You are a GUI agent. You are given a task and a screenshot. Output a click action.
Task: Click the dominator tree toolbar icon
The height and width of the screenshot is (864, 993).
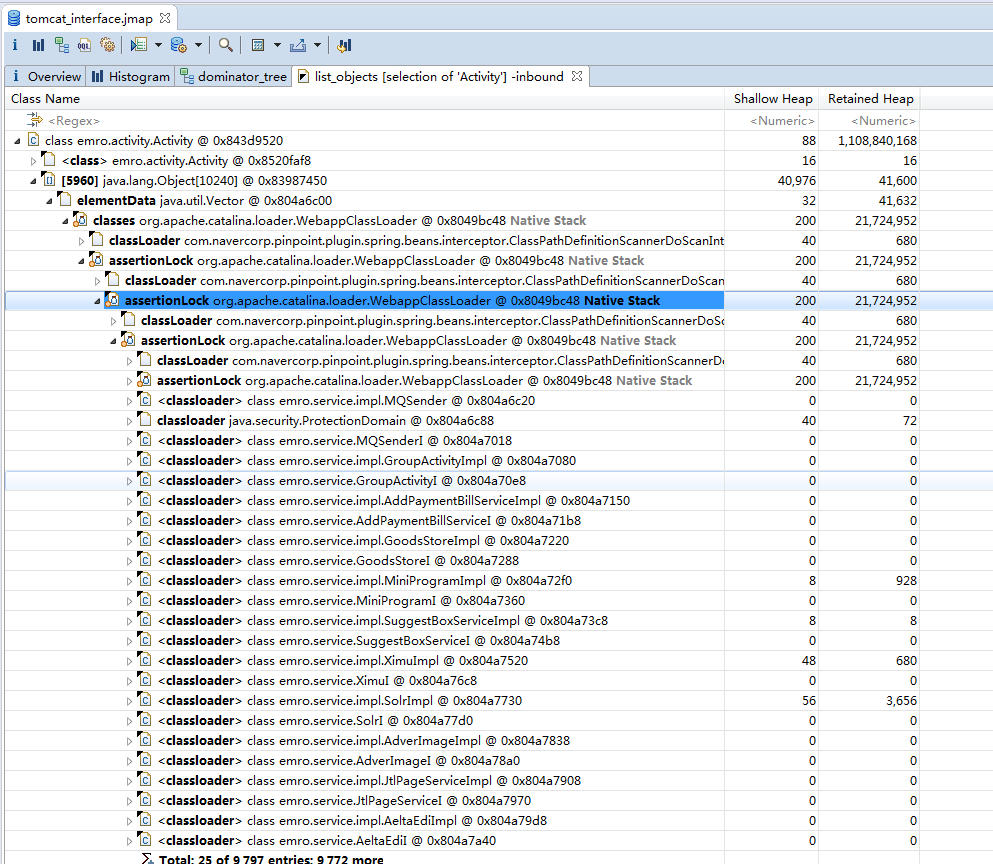62,45
